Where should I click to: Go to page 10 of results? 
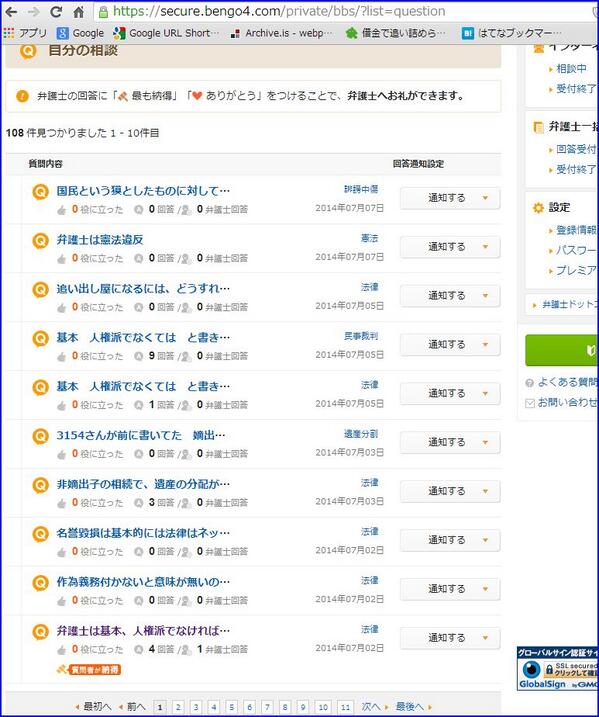323,707
